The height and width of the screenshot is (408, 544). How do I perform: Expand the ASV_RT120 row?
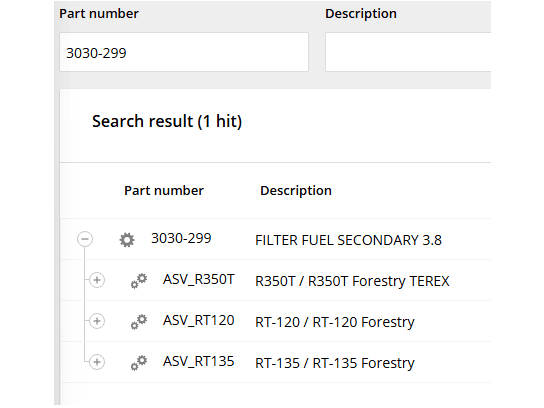97,321
